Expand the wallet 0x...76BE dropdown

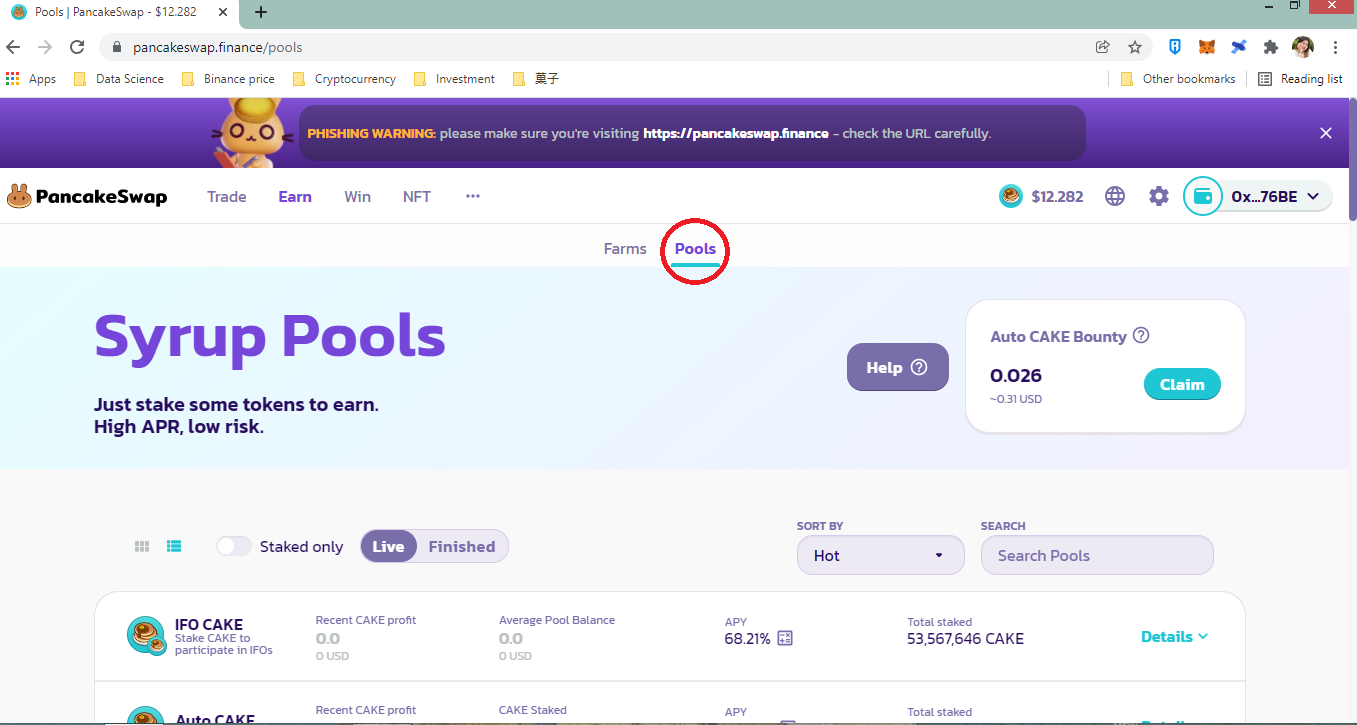(1312, 197)
